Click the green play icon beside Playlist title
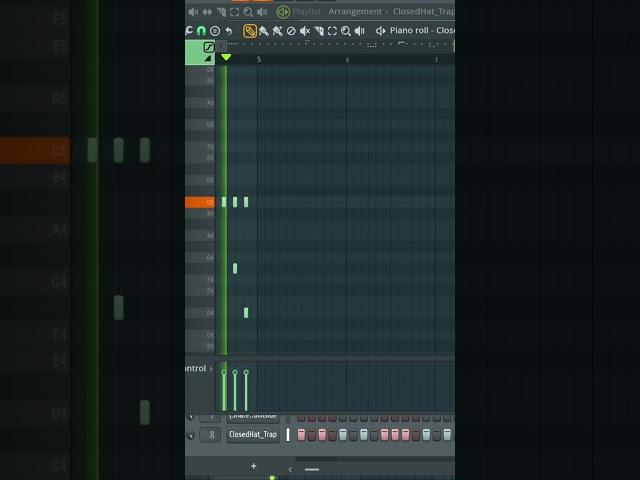640x480 pixels. point(282,12)
